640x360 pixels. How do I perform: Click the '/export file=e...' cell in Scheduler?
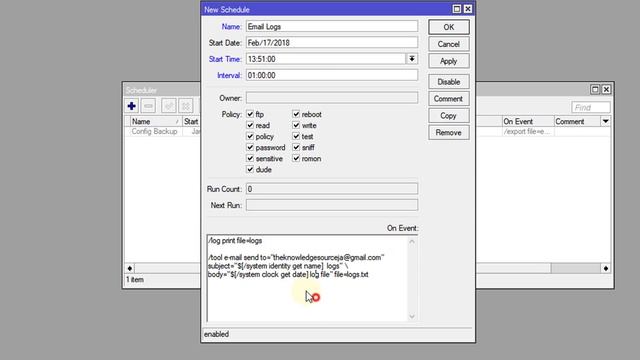(527, 131)
